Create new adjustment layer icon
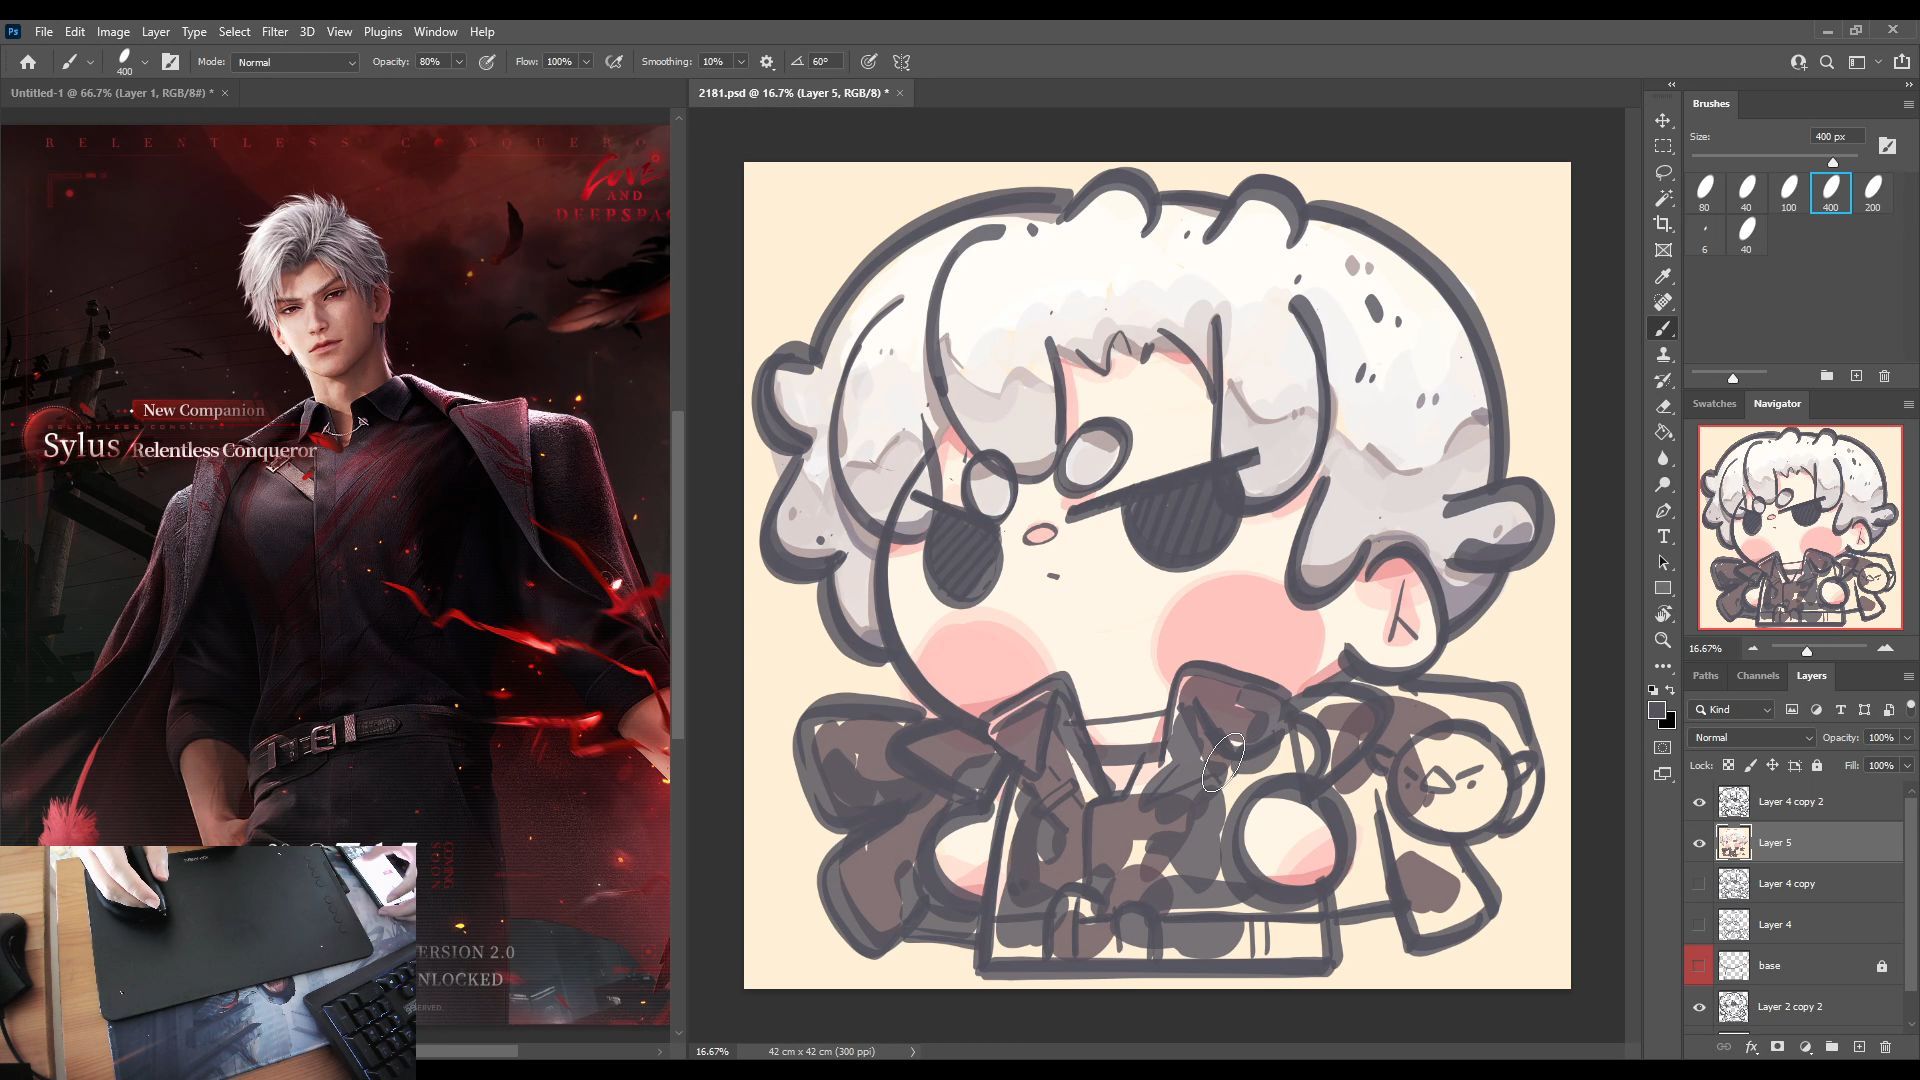This screenshot has width=1920, height=1080. click(x=1805, y=1047)
